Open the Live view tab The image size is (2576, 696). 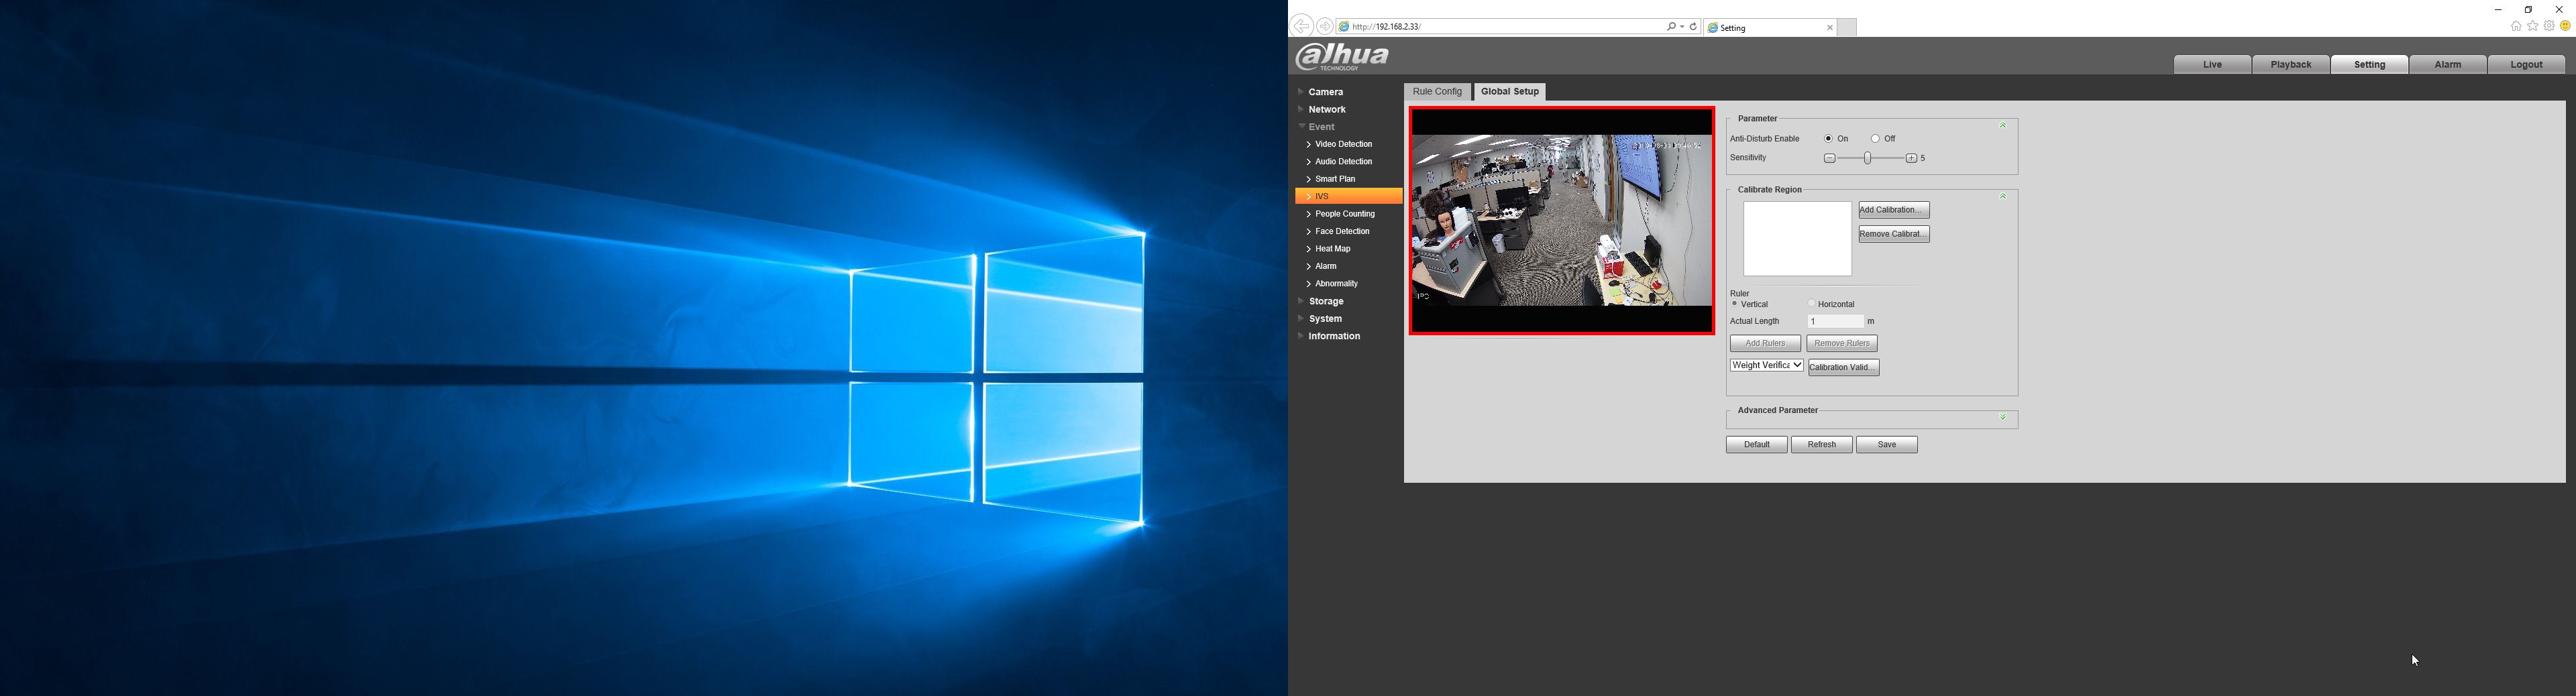pyautogui.click(x=2212, y=65)
